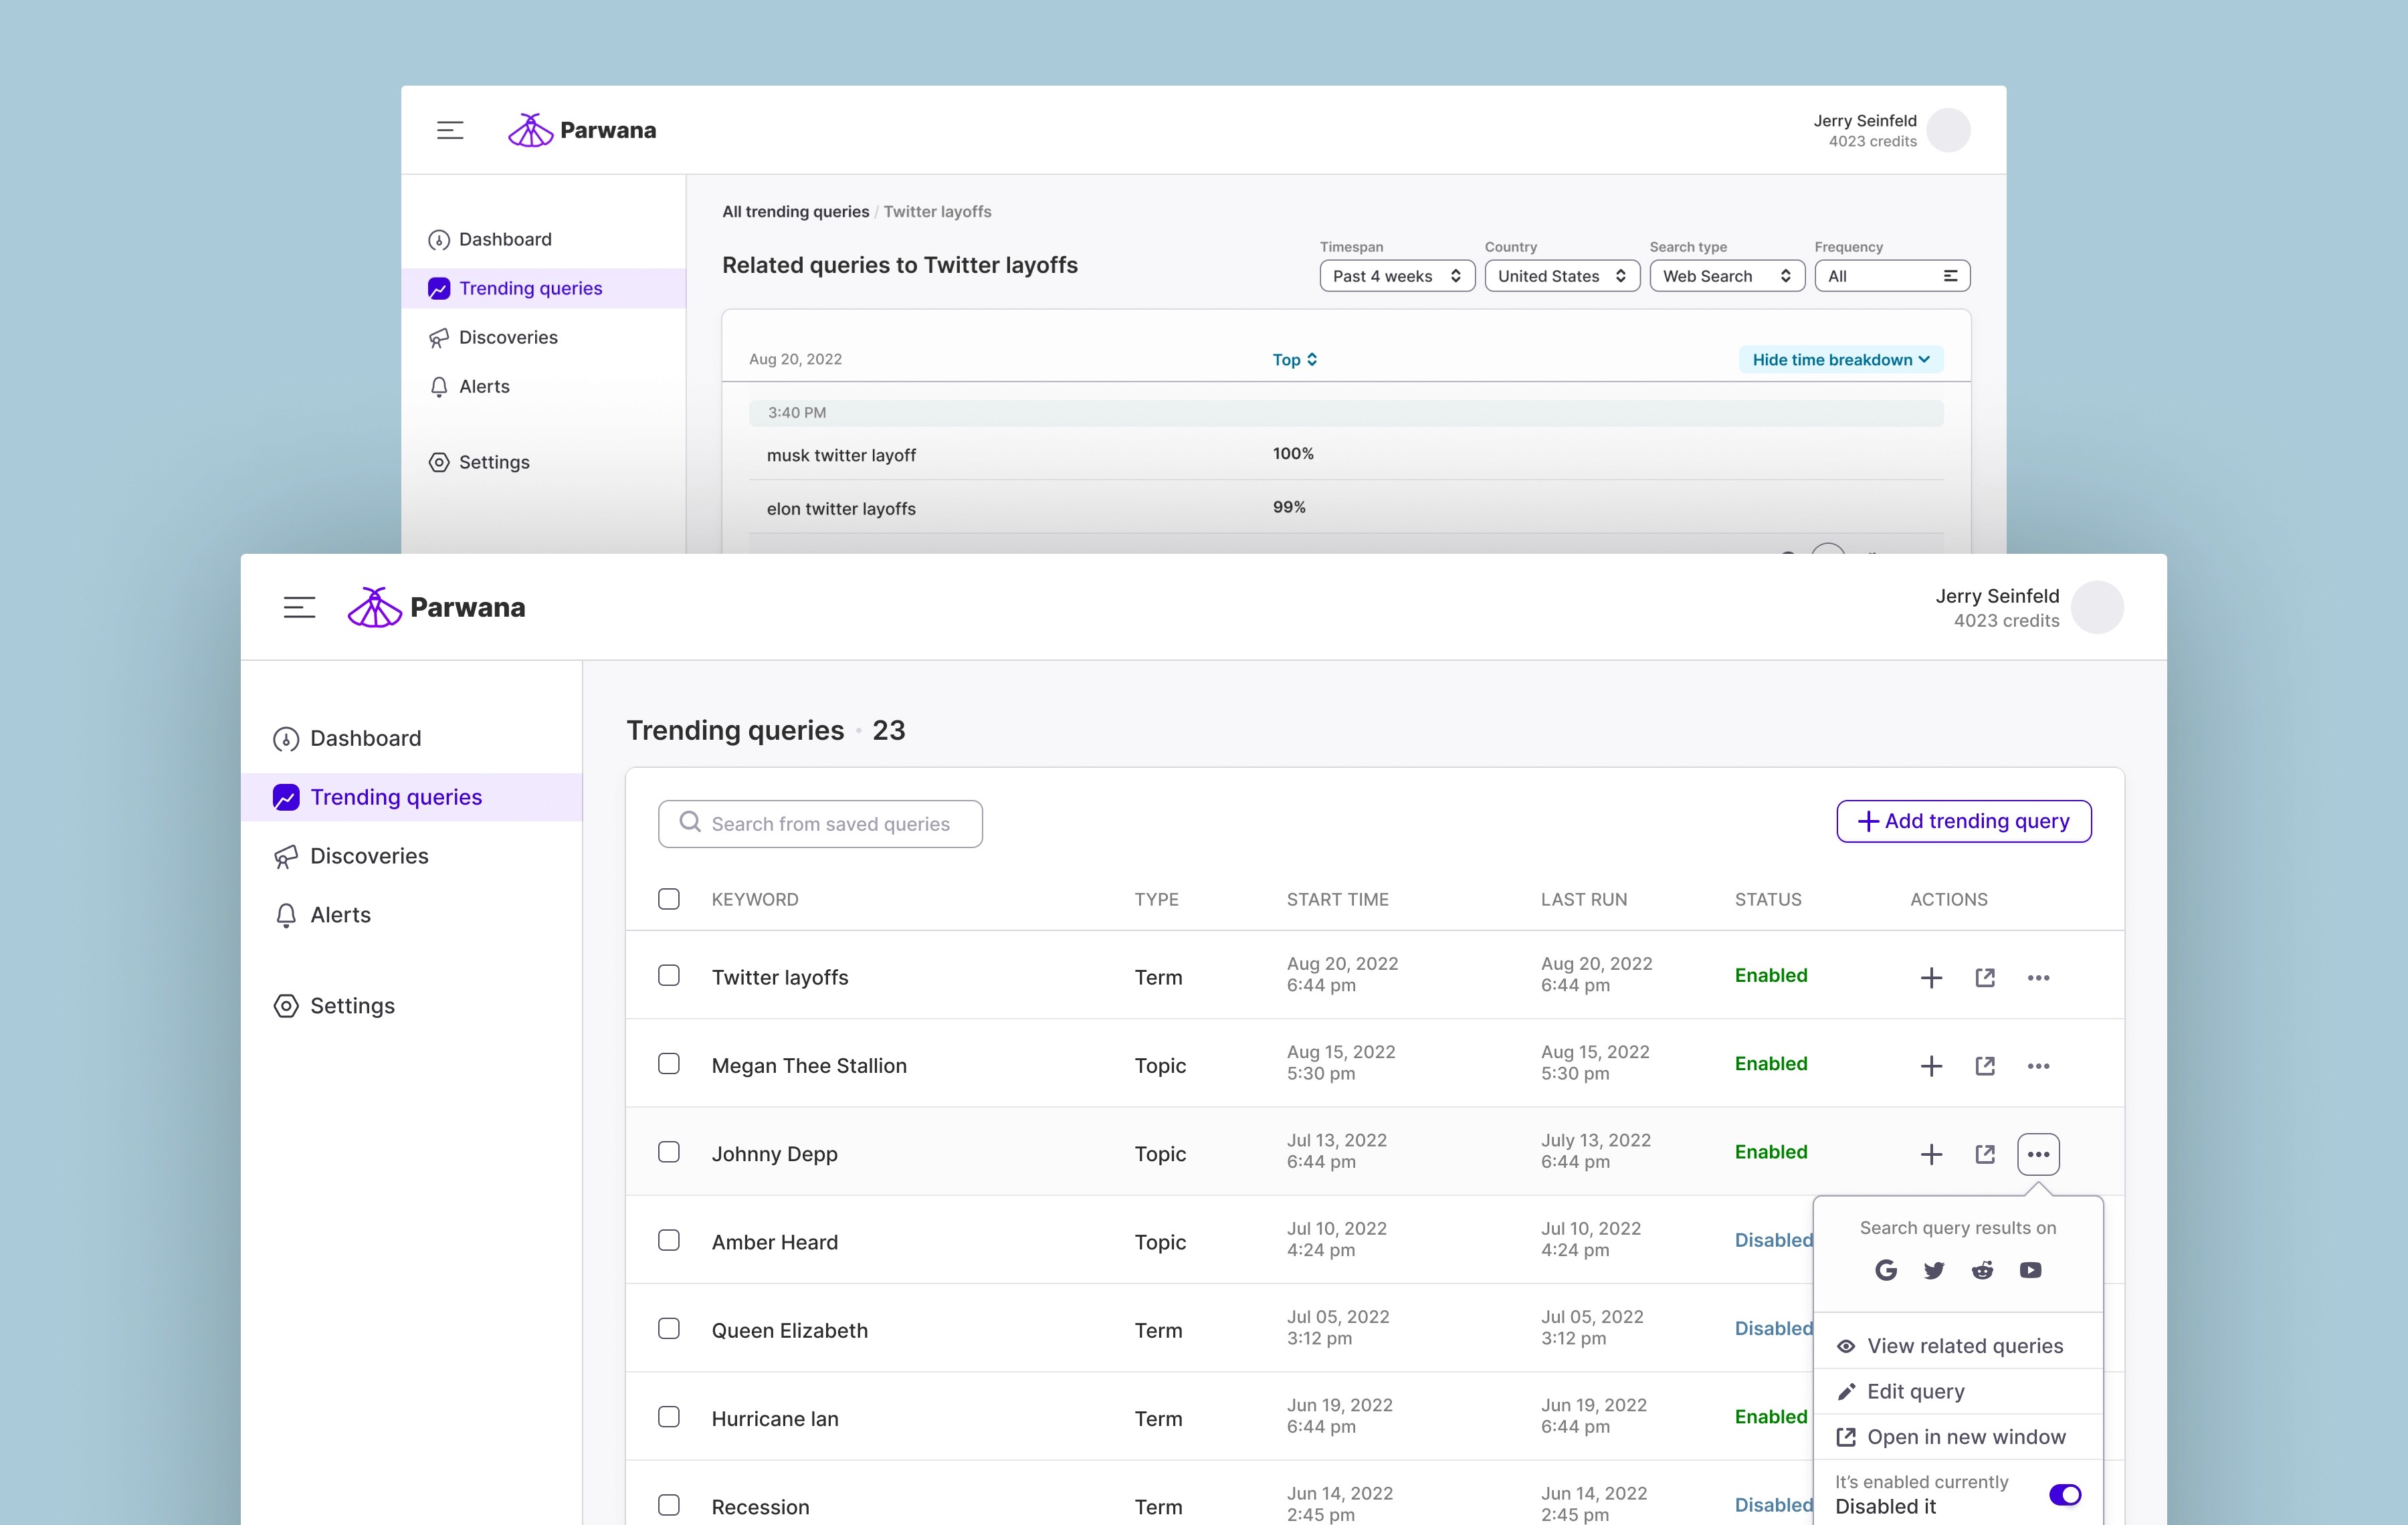This screenshot has height=1525, width=2408.
Task: Open more options for Twitter layoffs row
Action: click(x=2038, y=977)
